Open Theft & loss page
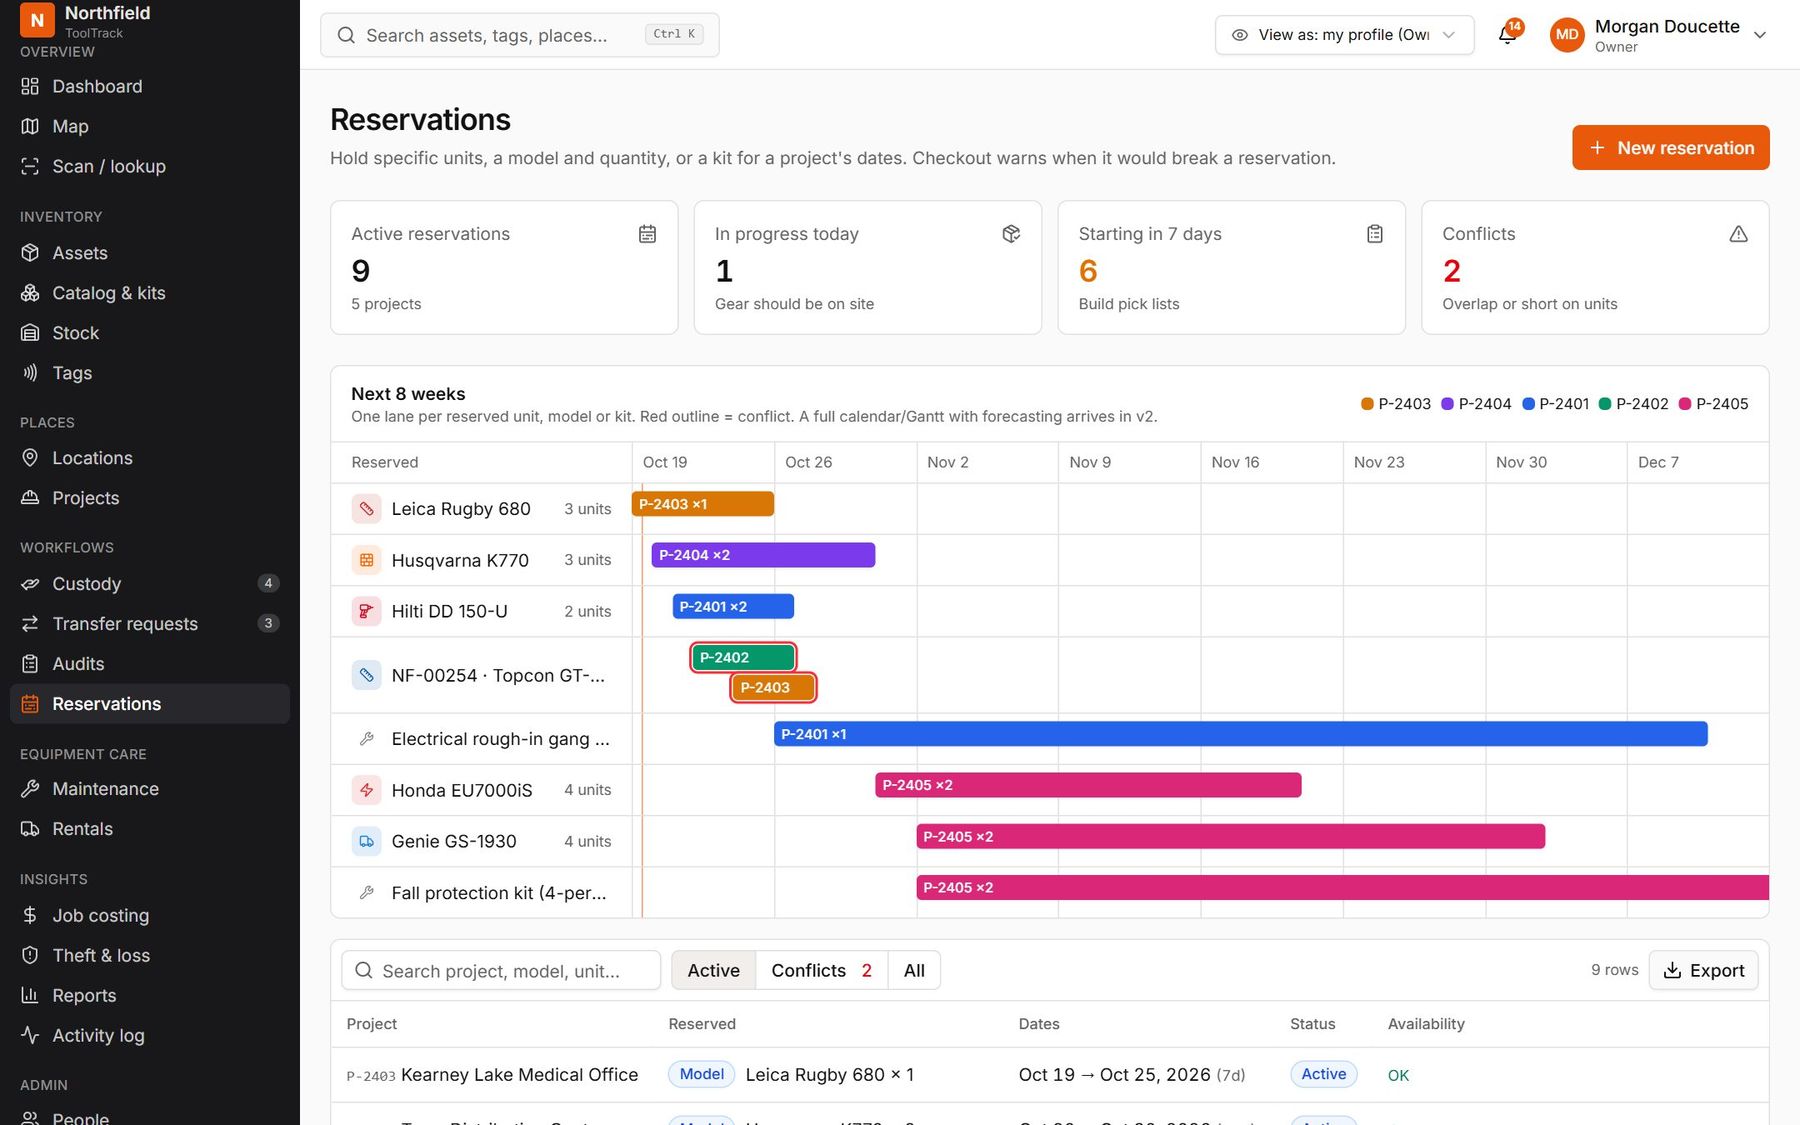 point(150,955)
